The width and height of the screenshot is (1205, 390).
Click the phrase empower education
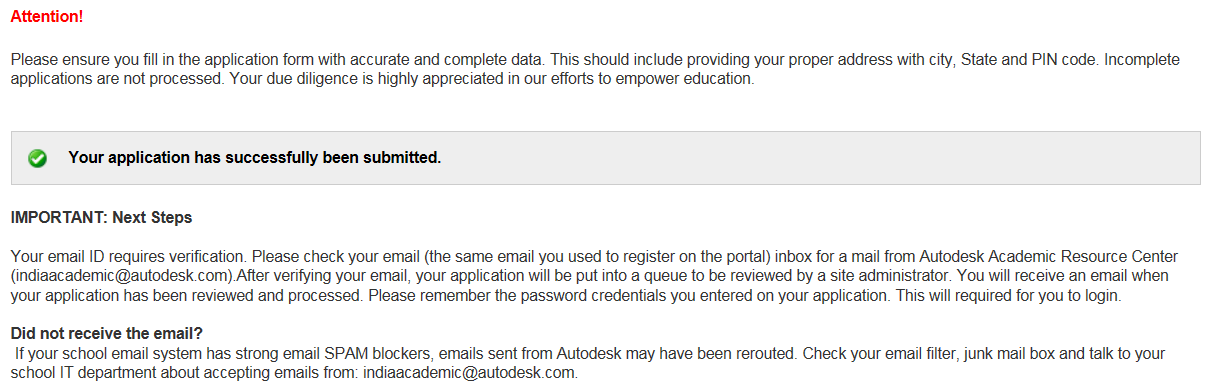pos(688,79)
